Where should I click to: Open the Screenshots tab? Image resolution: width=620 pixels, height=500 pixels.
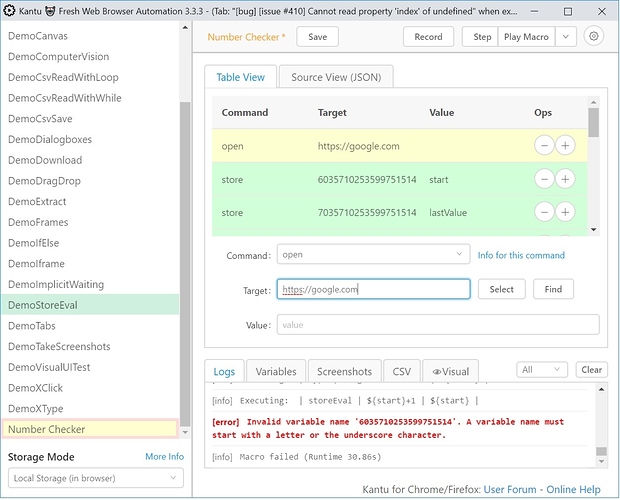(344, 372)
